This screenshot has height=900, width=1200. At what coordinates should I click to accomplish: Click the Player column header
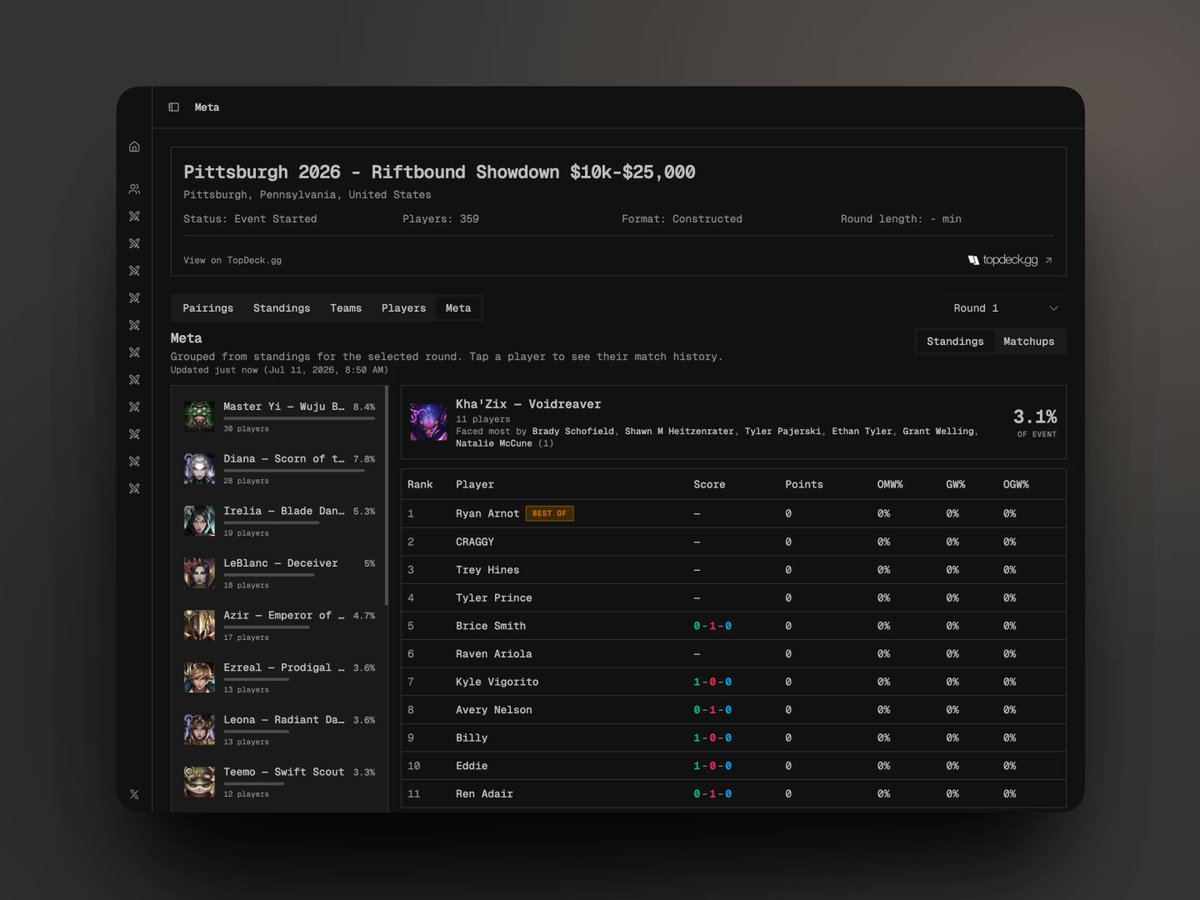tap(475, 484)
